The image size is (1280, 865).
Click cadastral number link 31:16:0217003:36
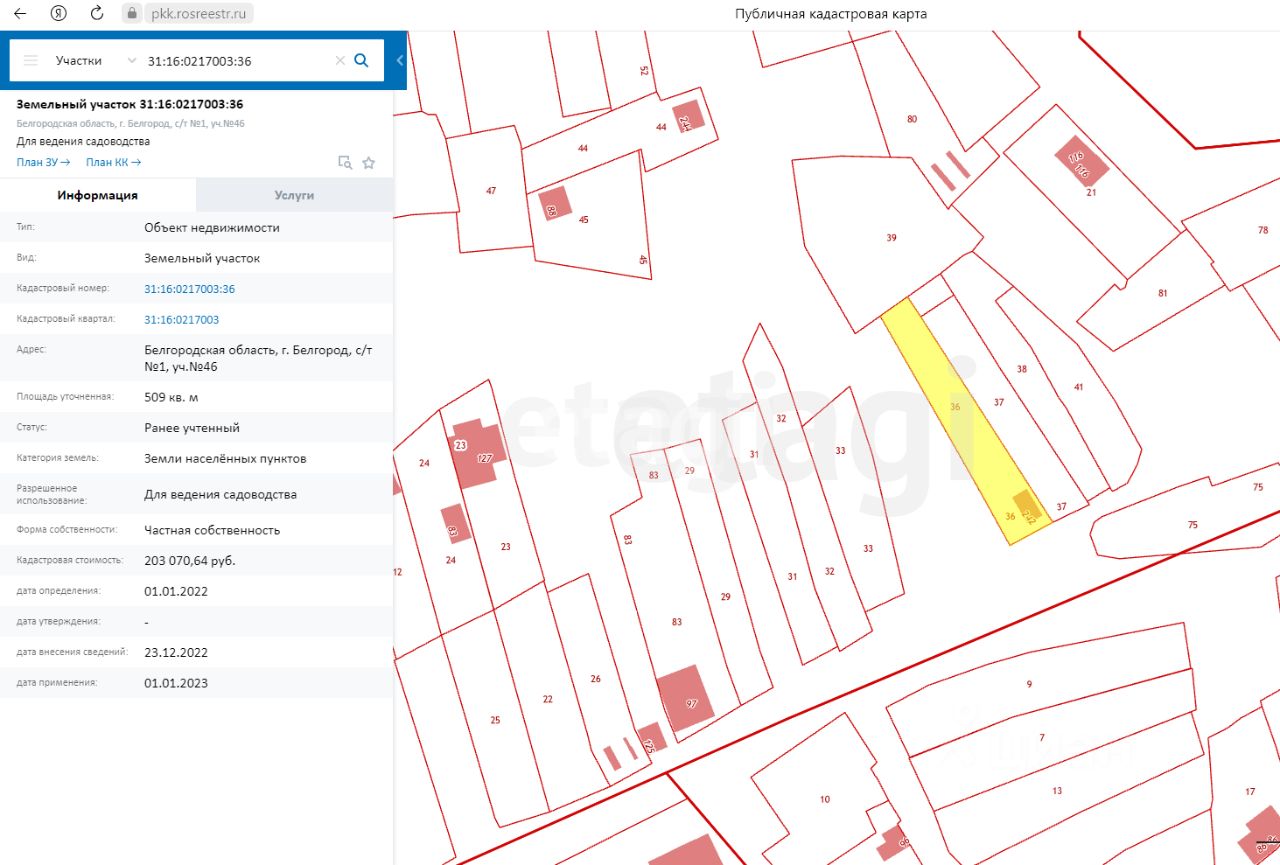pyautogui.click(x=189, y=289)
